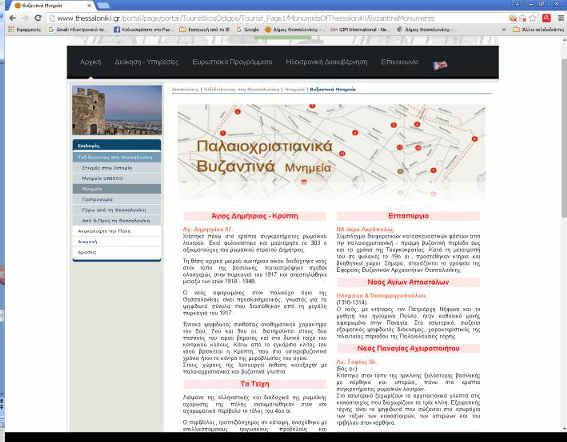Click the key icon in the address bar
Image resolution: width=567 pixels, height=442 pixels.
click(512, 18)
